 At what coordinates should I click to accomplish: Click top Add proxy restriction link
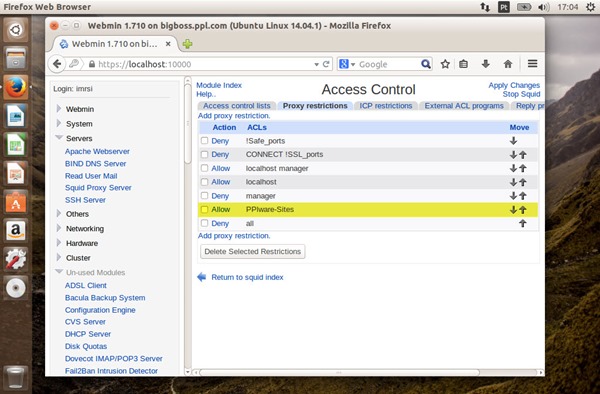234,116
